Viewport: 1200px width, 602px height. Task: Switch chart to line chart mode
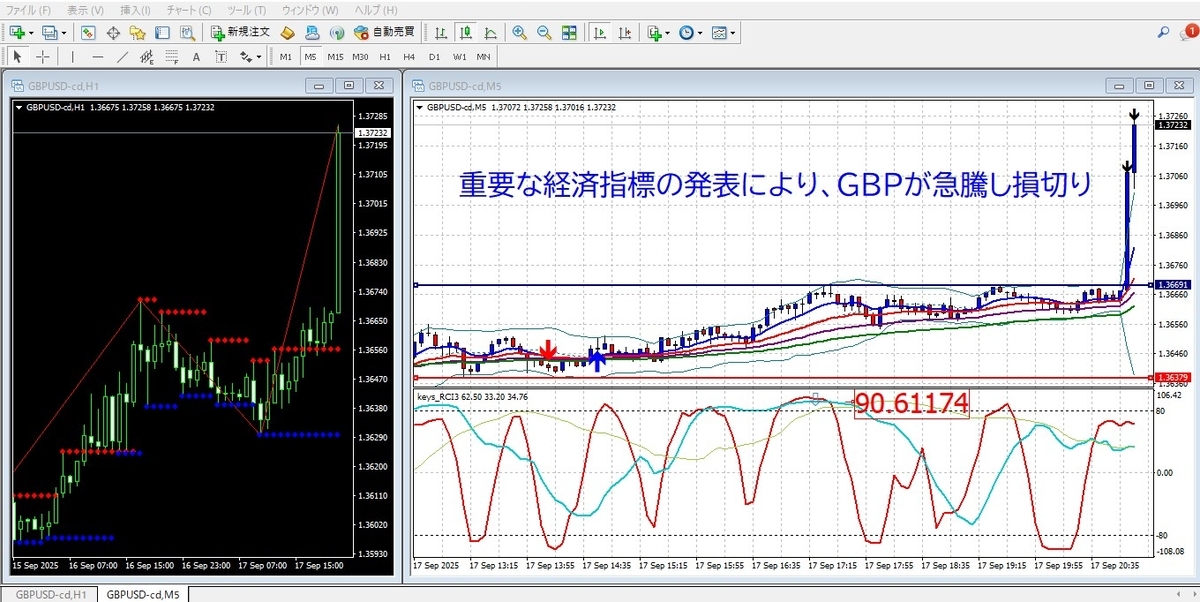(491, 33)
